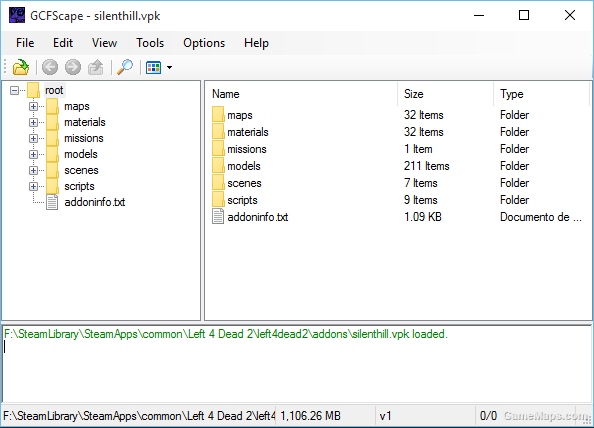The height and width of the screenshot is (428, 594).
Task: Select models in the folder tree
Action: [81, 154]
